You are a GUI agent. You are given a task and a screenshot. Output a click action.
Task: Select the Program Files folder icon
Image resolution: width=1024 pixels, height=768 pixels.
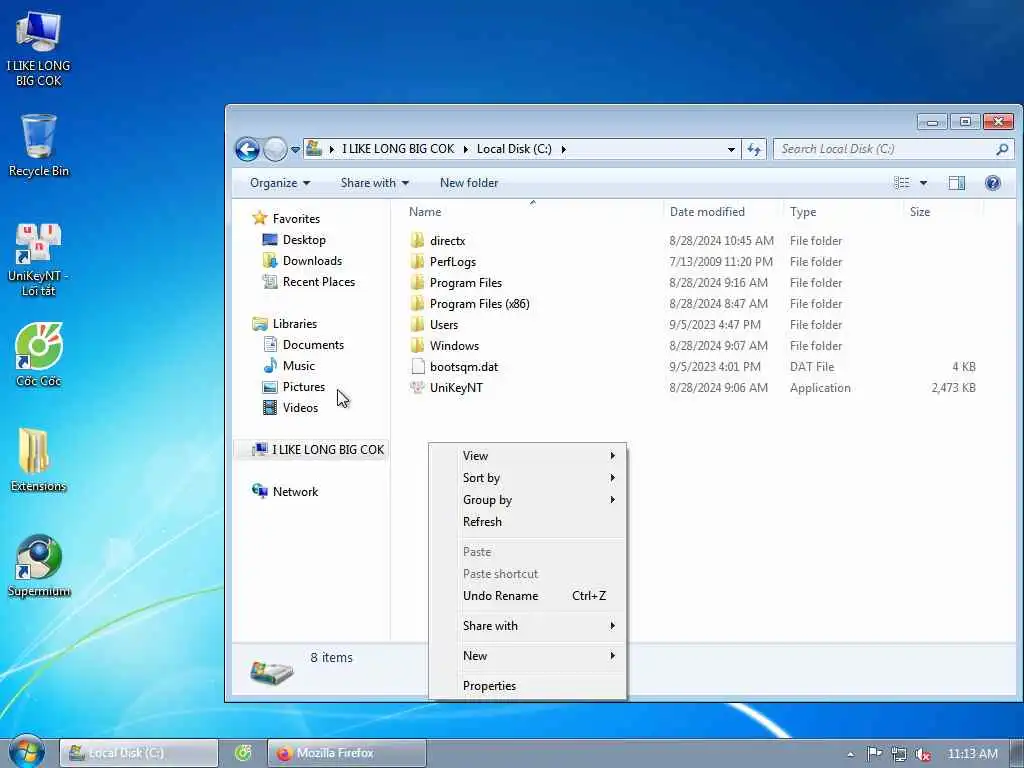coord(418,282)
